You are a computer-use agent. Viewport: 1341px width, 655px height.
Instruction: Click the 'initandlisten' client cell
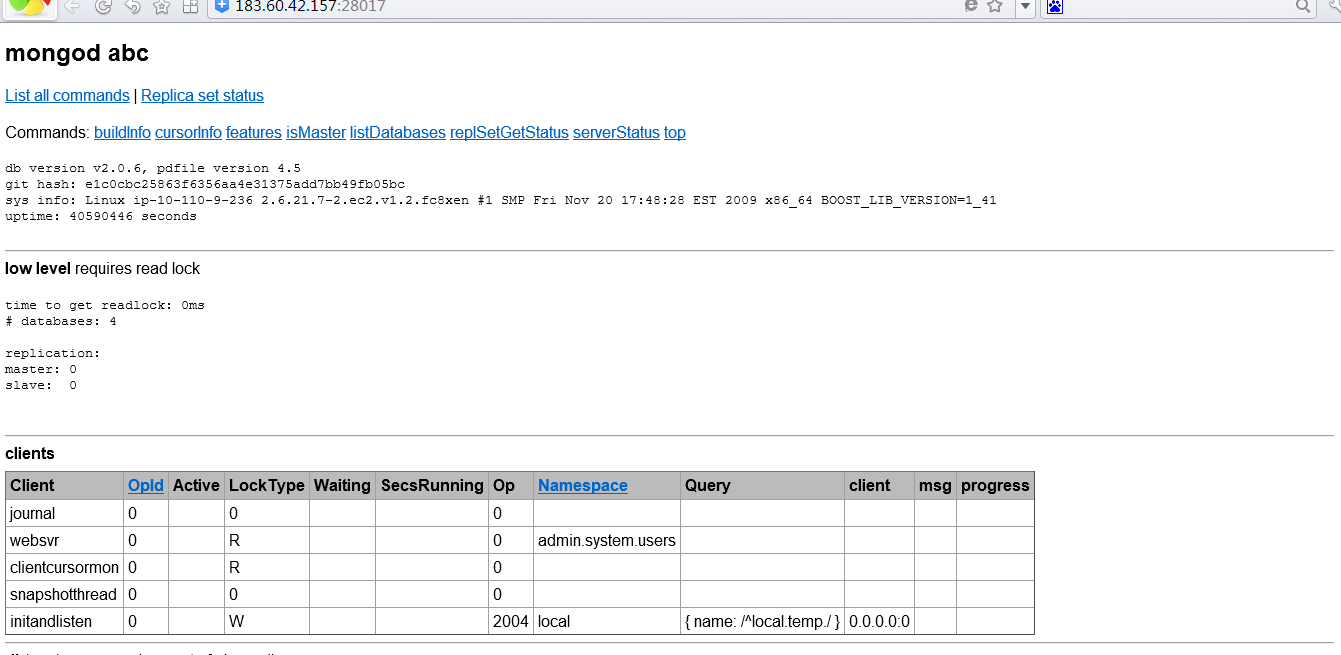point(64,621)
